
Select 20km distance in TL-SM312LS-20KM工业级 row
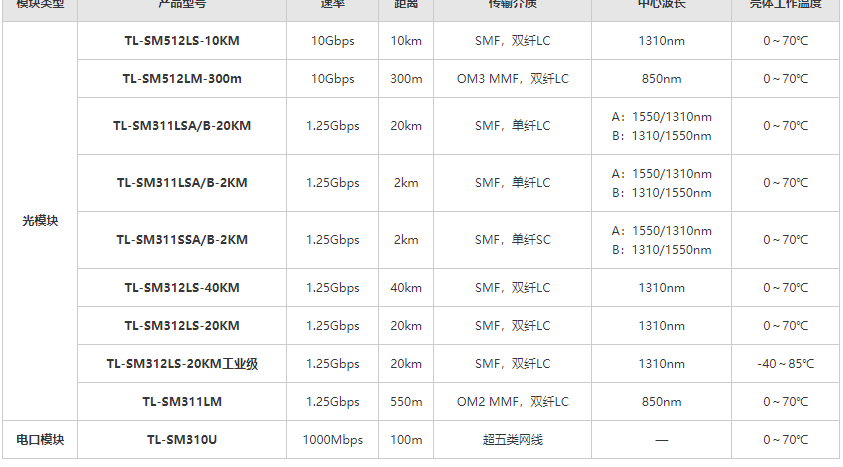pos(406,364)
